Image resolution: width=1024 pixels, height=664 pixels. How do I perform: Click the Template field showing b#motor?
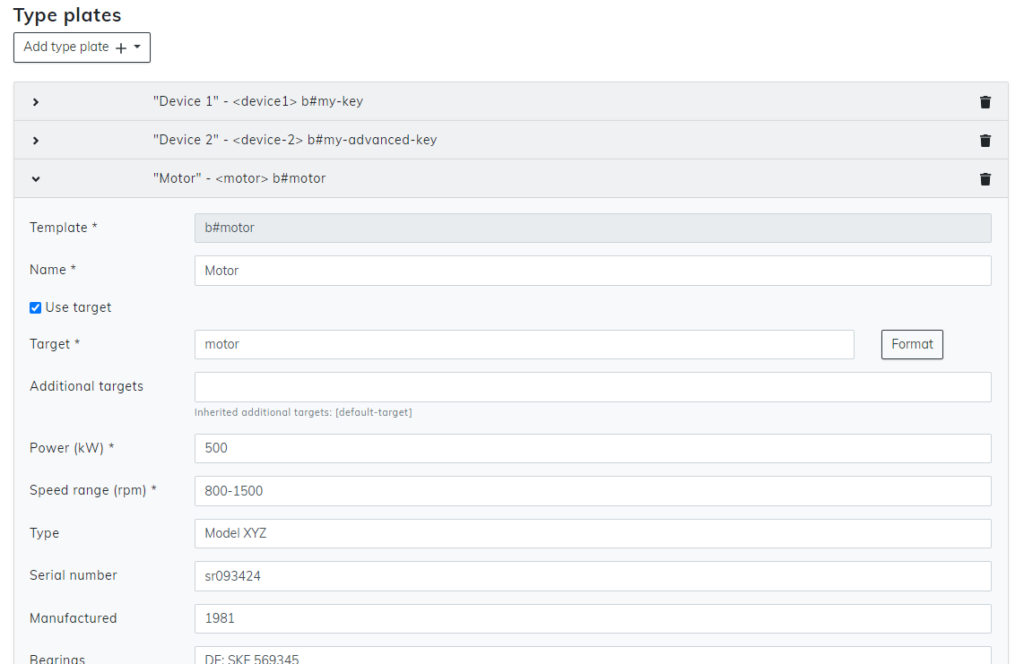[x=592, y=228]
